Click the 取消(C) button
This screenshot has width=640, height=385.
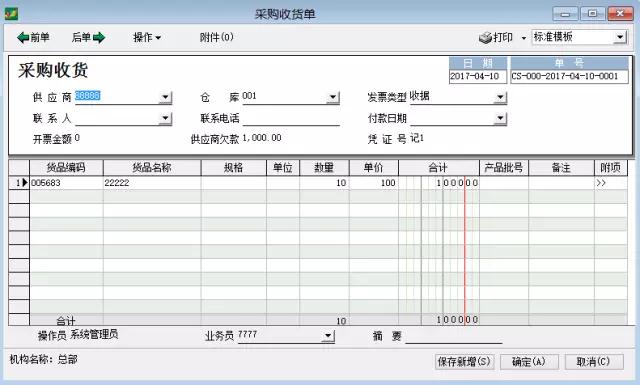pyautogui.click(x=593, y=362)
